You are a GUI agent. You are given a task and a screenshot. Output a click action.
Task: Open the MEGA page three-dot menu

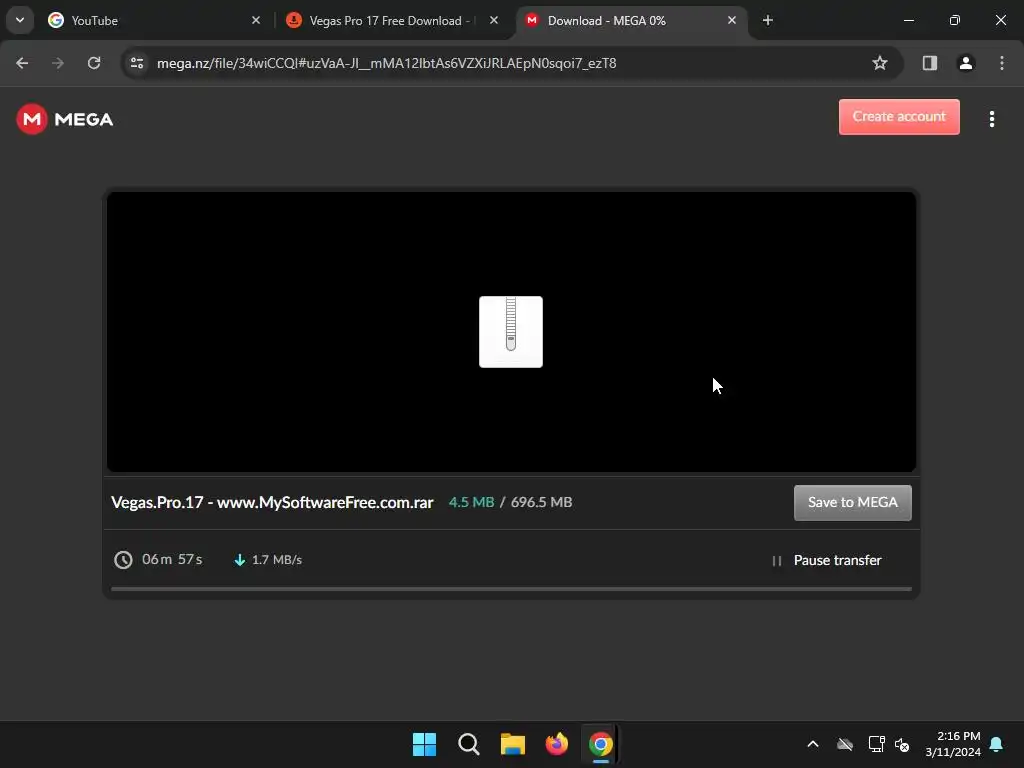pos(991,119)
